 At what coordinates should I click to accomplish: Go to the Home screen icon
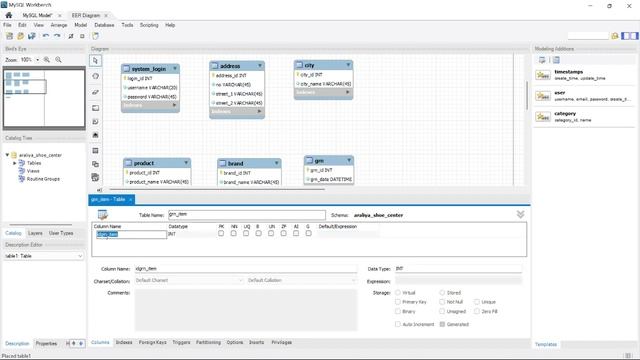9,15
